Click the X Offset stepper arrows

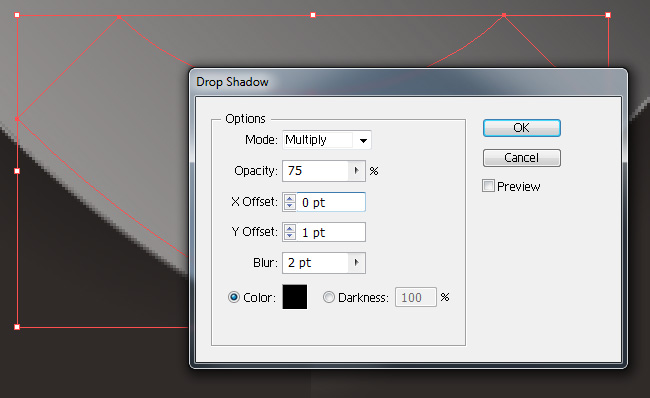click(x=290, y=202)
